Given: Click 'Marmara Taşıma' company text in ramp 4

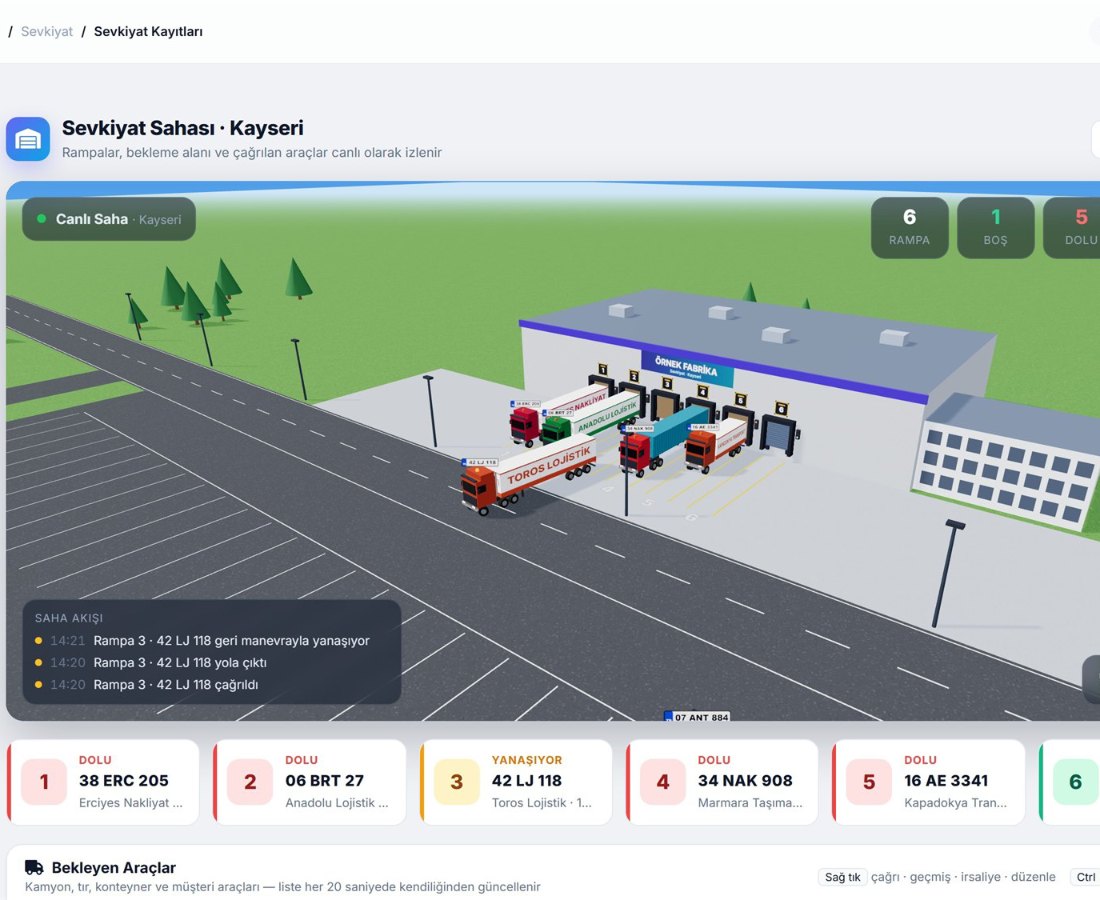Looking at the screenshot, I should 750,802.
